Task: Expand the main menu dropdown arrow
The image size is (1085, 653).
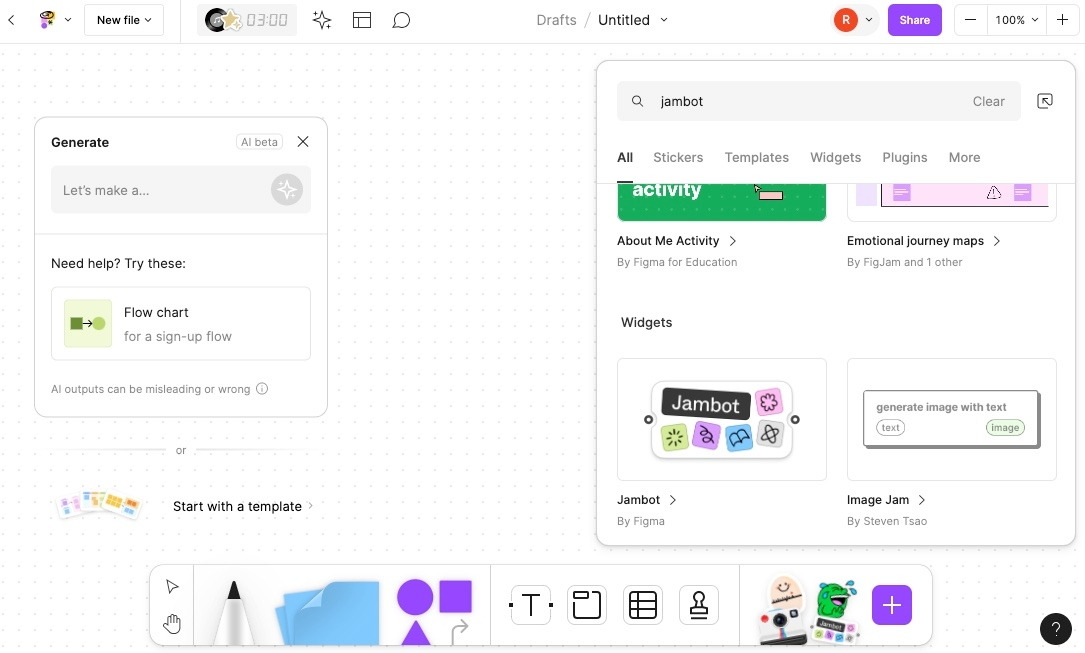Action: tap(68, 20)
